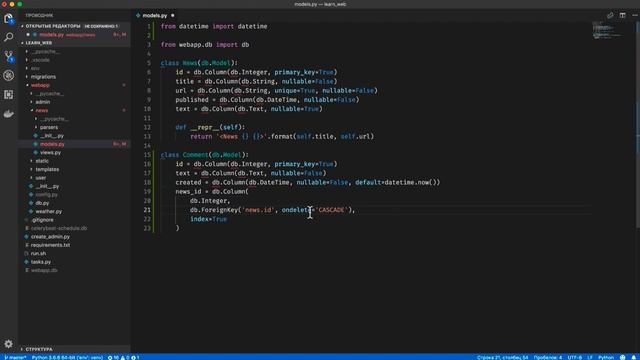This screenshot has height=360, width=640.
Task: Click the spaces indentation setting in status bar
Action: click(548, 357)
